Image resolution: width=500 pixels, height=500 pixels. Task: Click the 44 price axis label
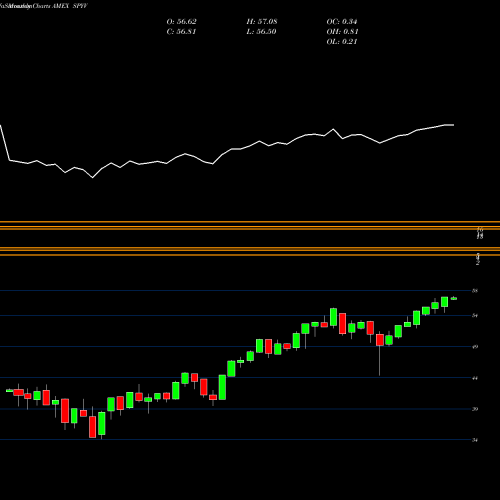475,378
